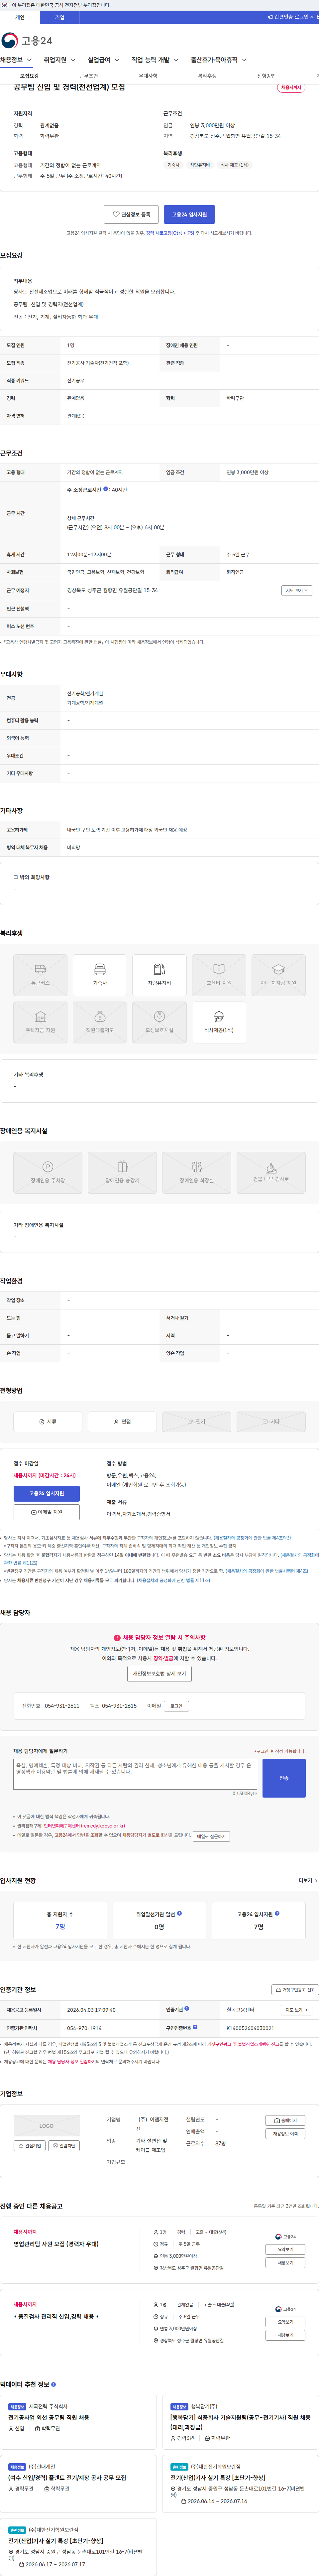Click info icon next to 구인인증번호
The image size is (319, 2576).
(195, 2027)
